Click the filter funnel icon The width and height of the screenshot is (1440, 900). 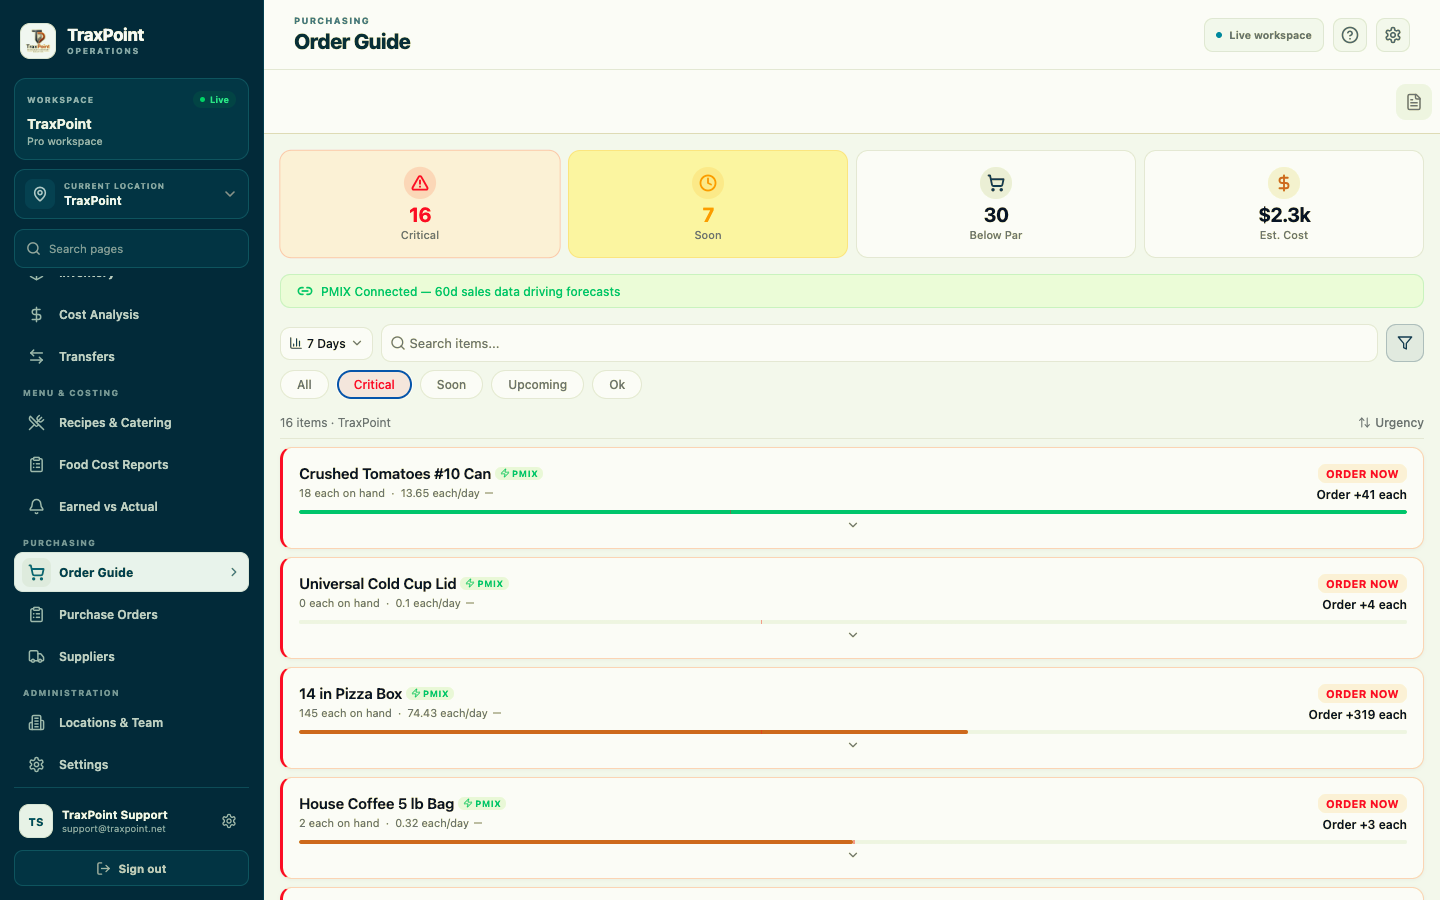pyautogui.click(x=1405, y=343)
